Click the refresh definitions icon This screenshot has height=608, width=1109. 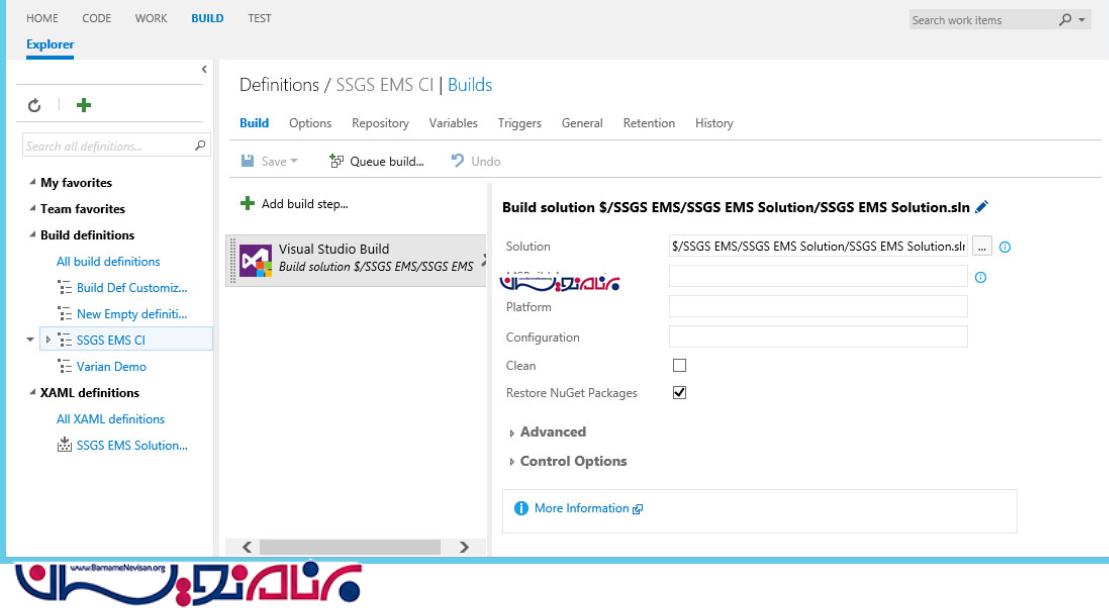pyautogui.click(x=32, y=105)
